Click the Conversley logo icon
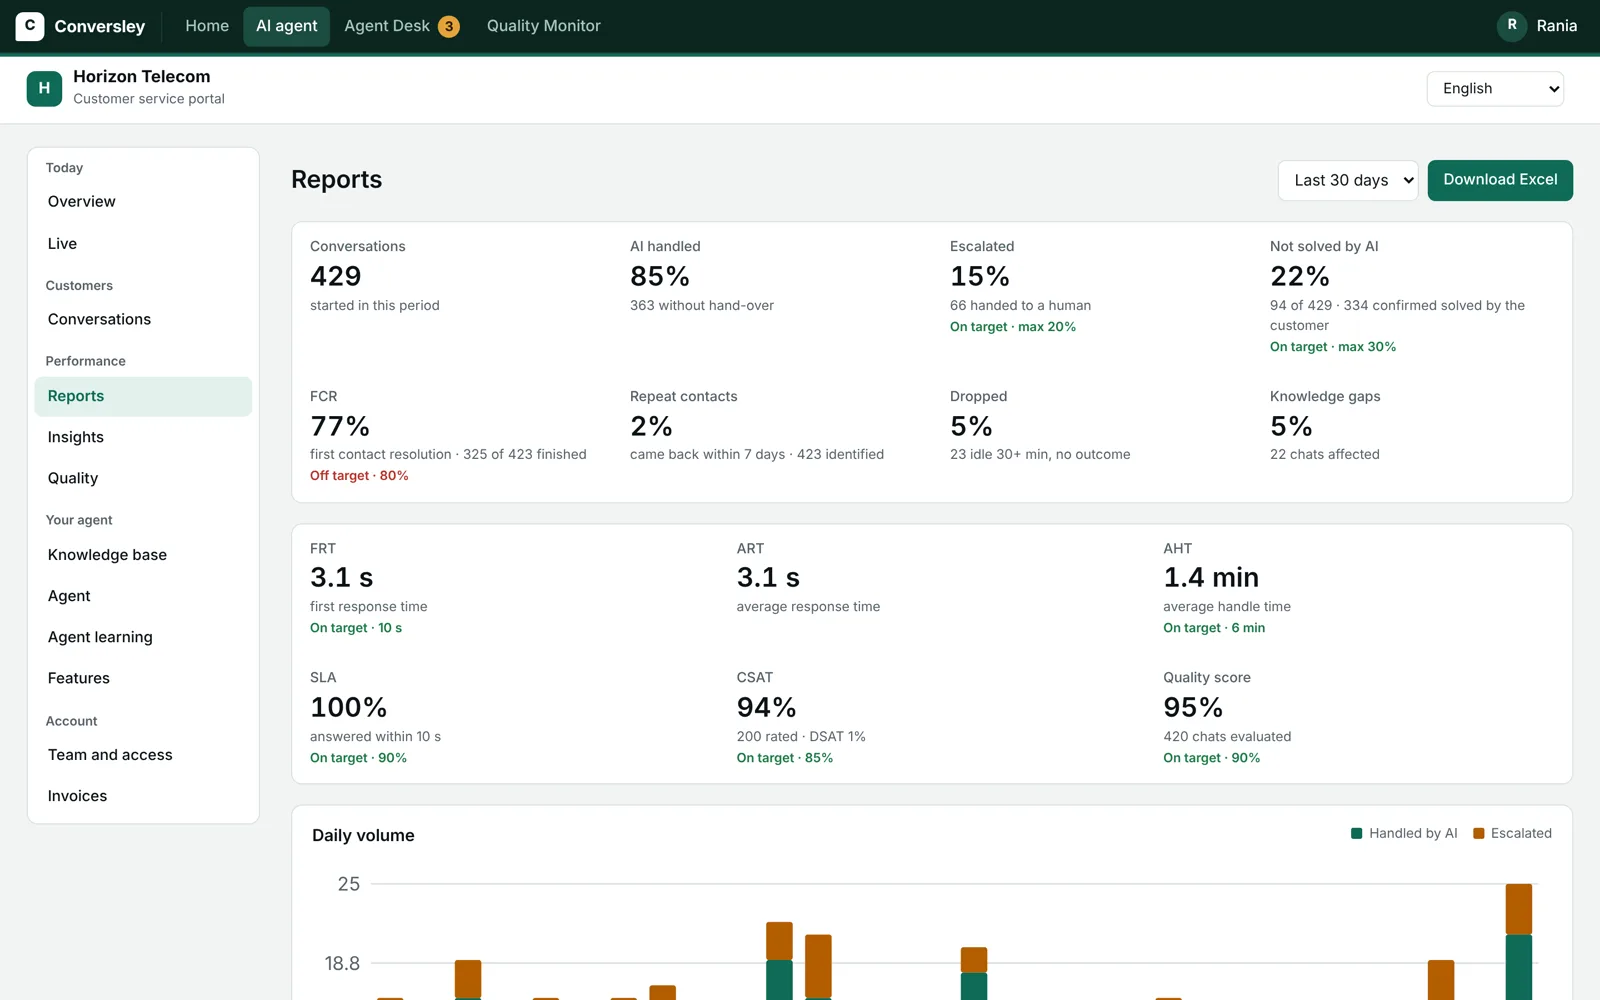The height and width of the screenshot is (1000, 1600). tap(30, 26)
